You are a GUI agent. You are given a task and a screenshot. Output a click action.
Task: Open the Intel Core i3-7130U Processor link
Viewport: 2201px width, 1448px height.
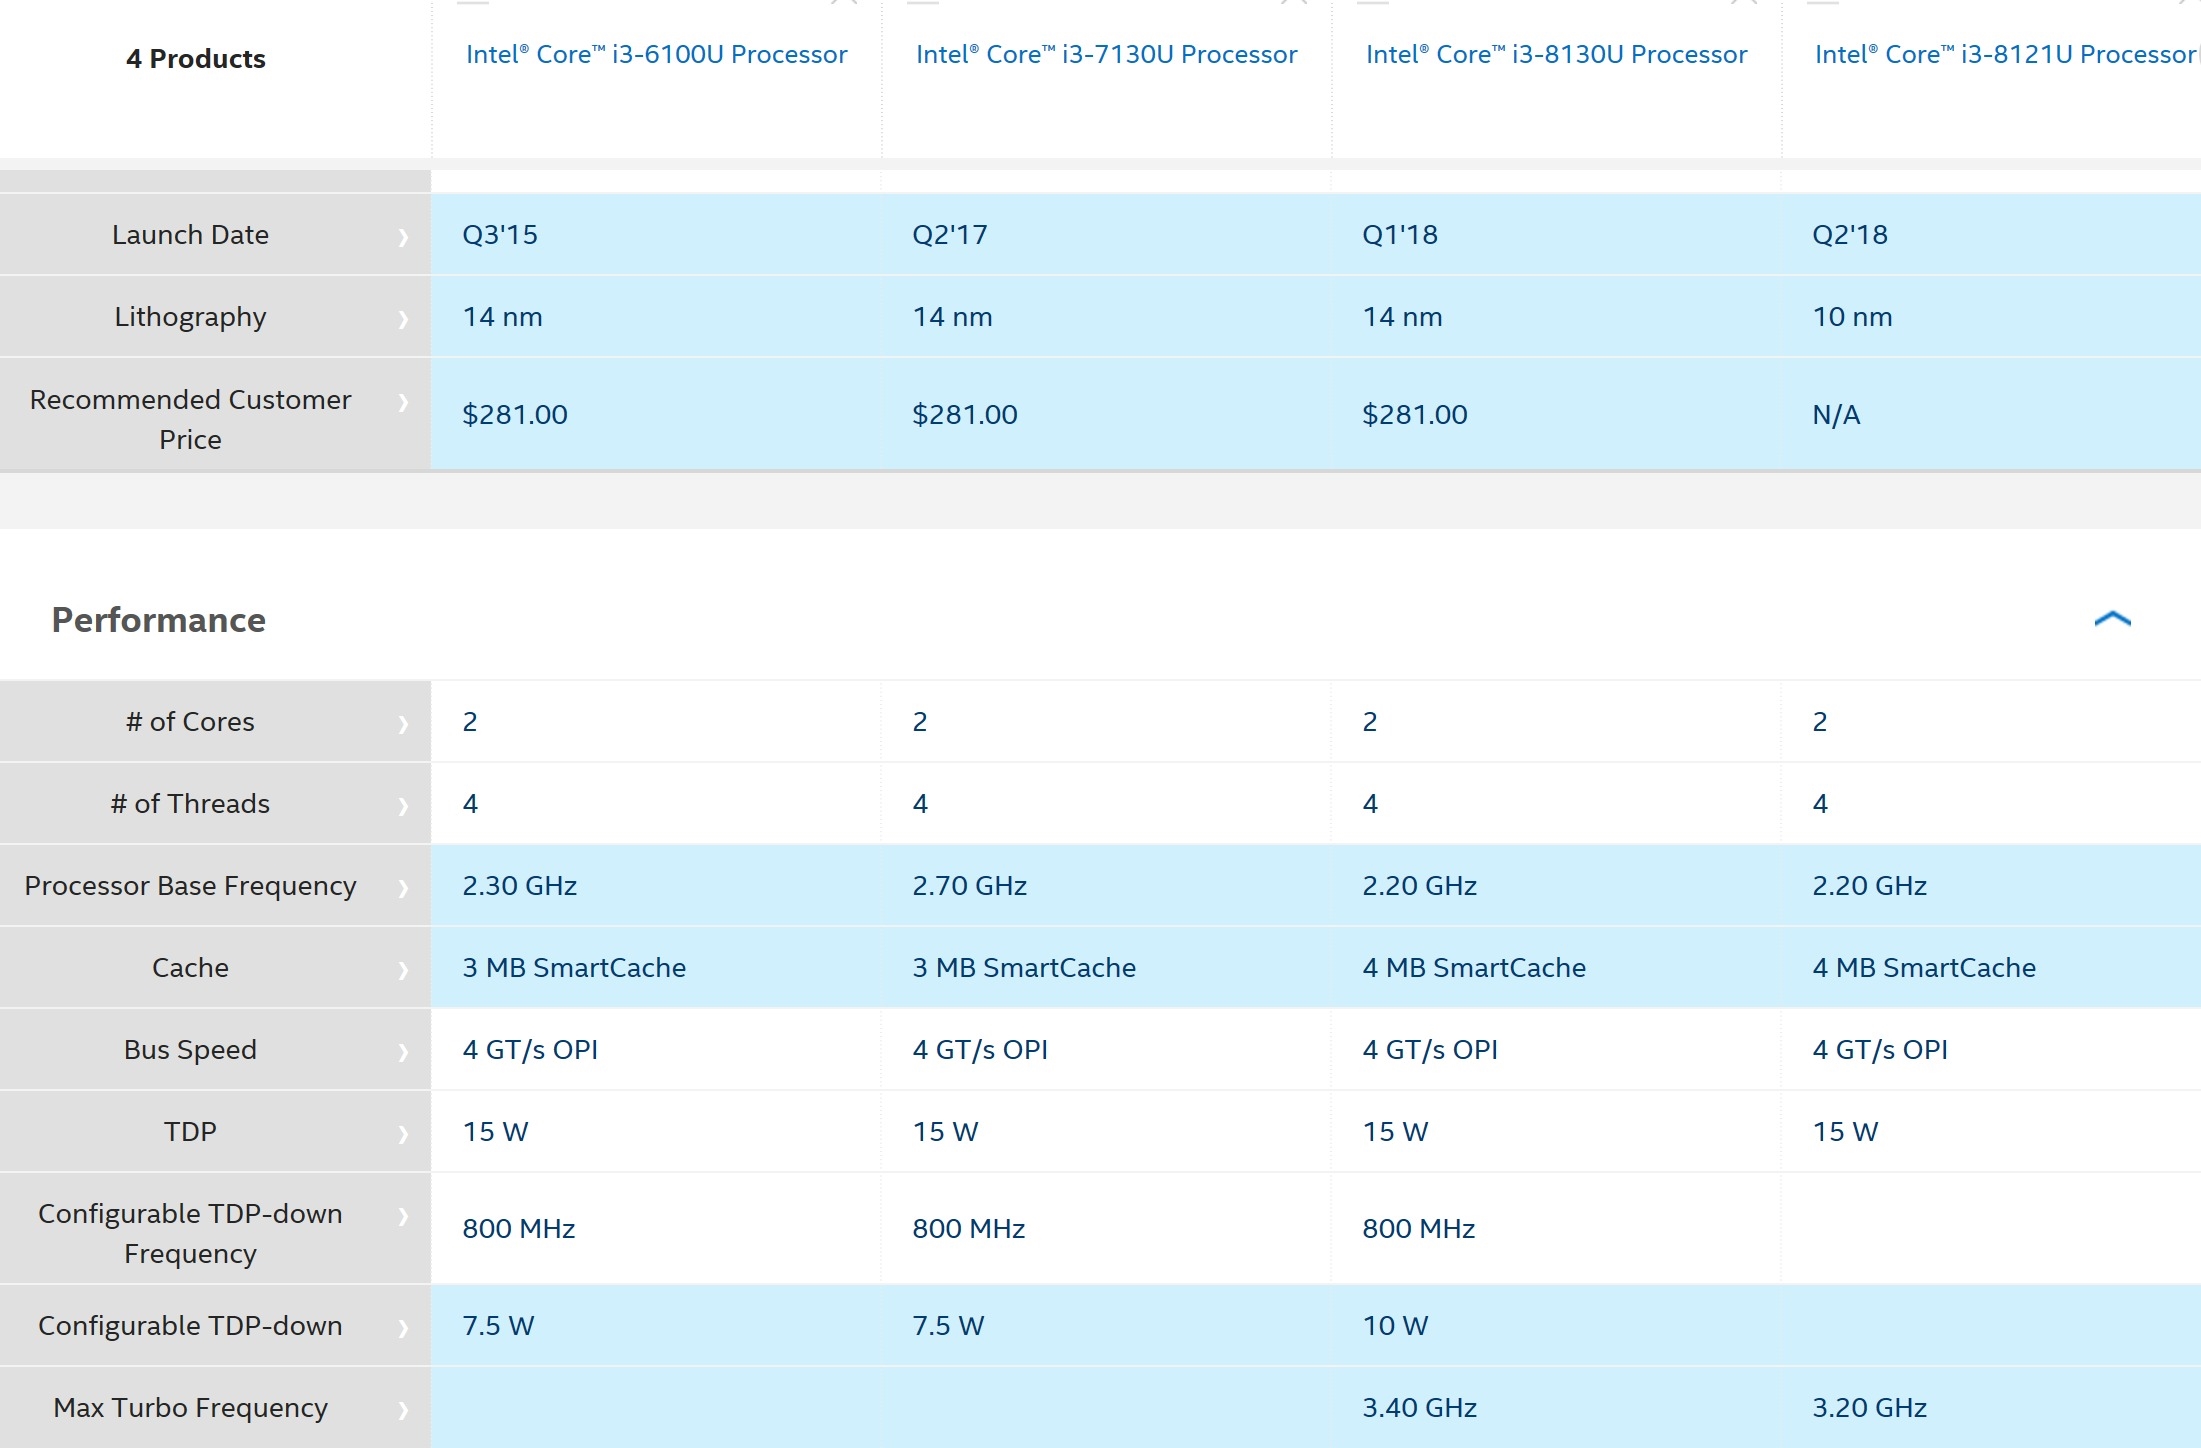click(x=1106, y=54)
